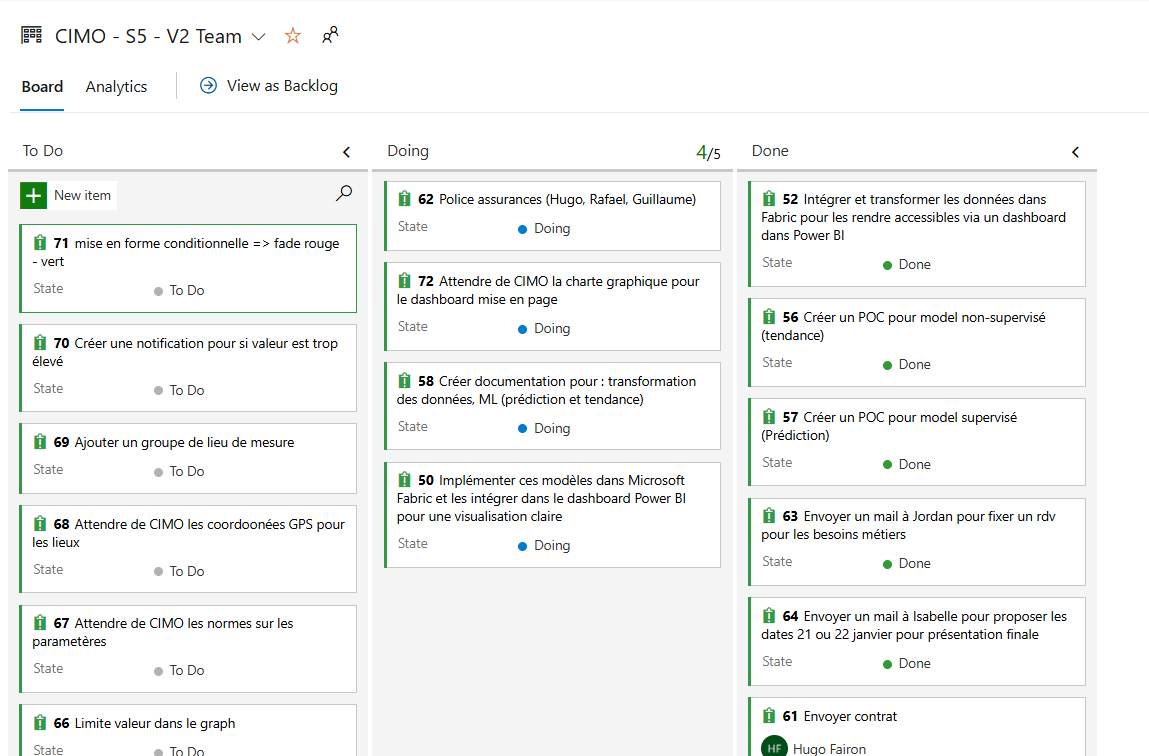Click the blue Doing state dot on card 58

[522, 429]
